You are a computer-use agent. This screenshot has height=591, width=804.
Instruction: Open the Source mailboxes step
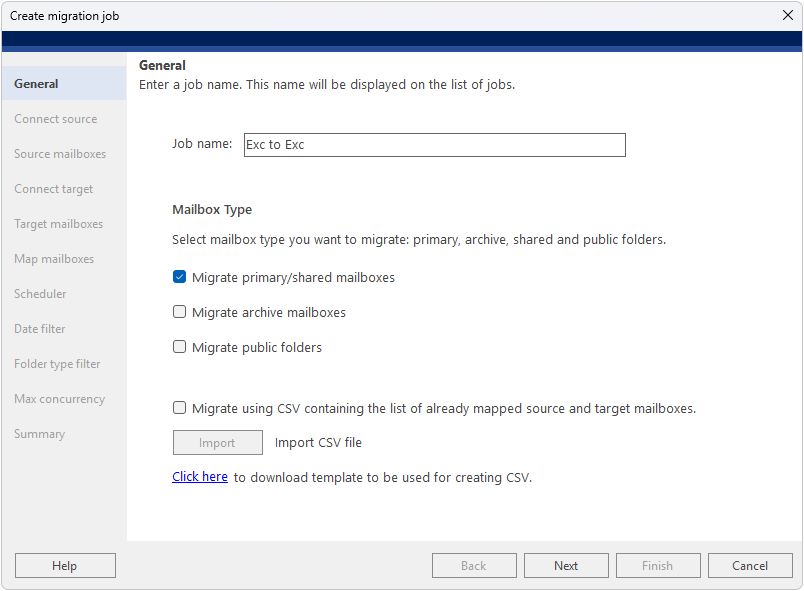(x=60, y=154)
